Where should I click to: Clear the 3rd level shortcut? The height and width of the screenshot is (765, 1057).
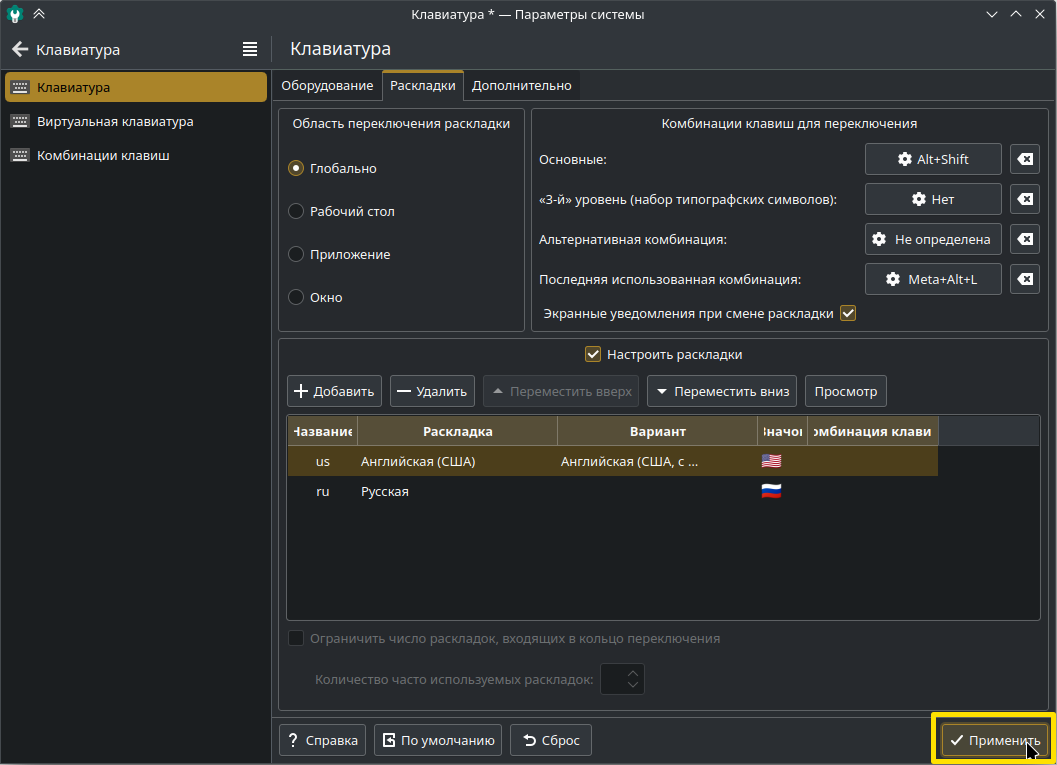click(x=1025, y=199)
